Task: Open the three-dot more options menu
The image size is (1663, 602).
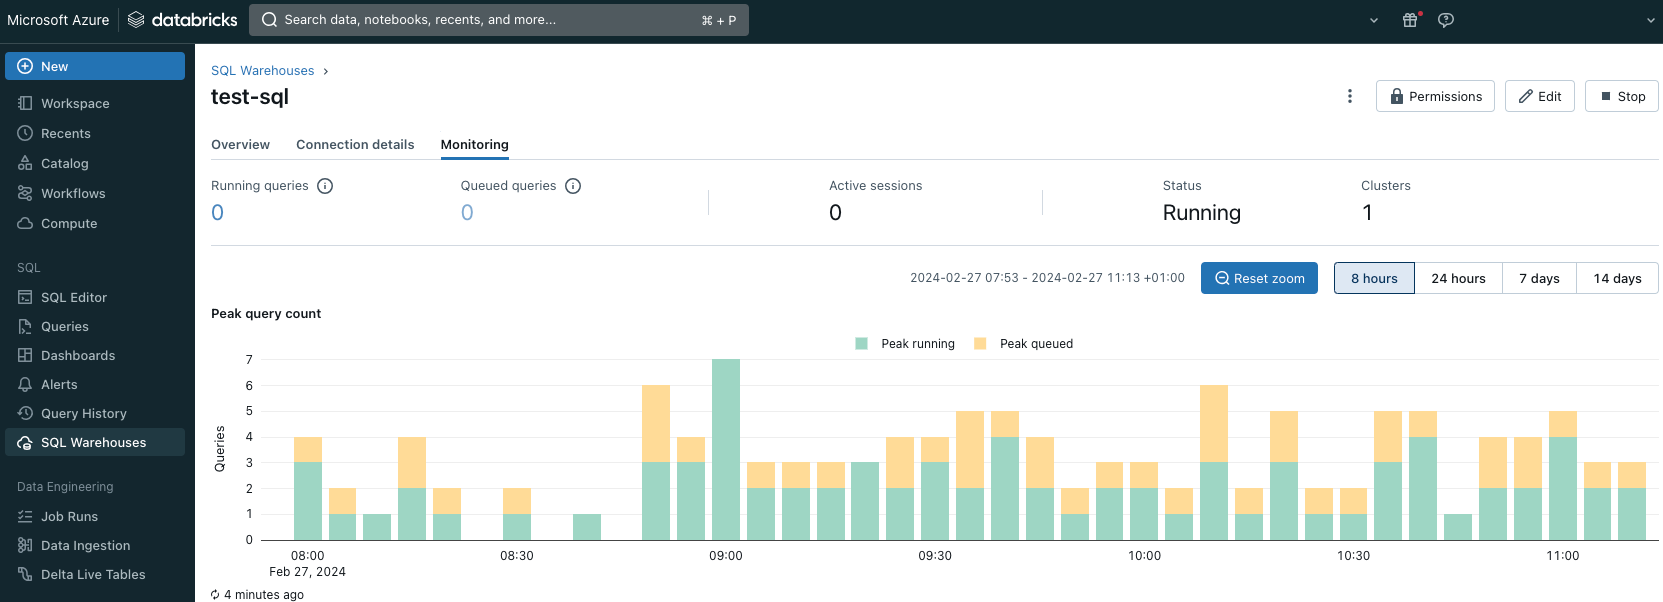Action: point(1350,96)
